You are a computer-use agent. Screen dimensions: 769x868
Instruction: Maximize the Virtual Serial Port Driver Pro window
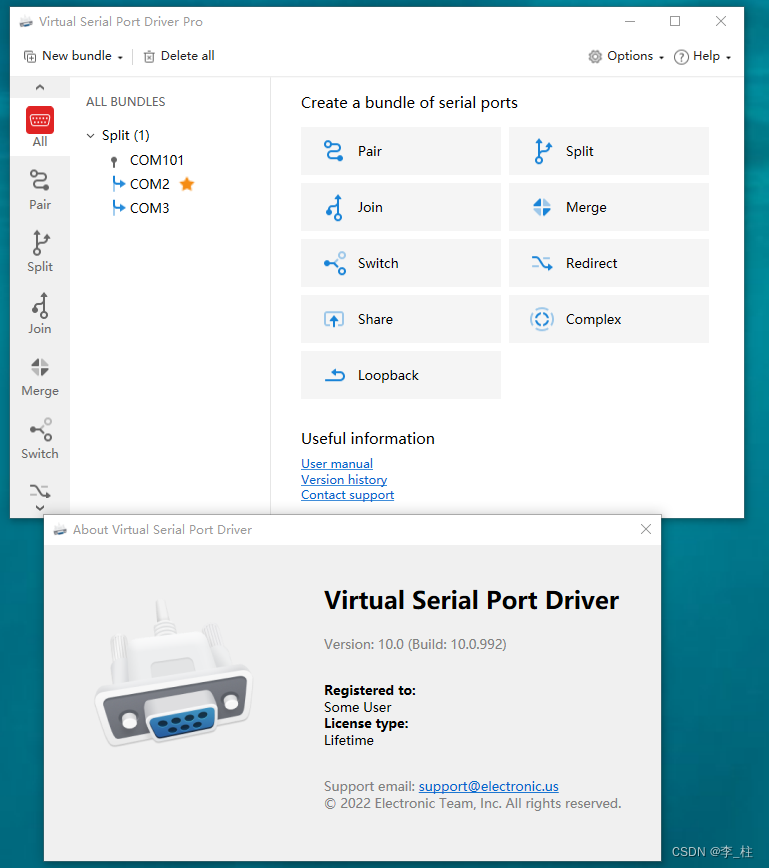tap(675, 21)
